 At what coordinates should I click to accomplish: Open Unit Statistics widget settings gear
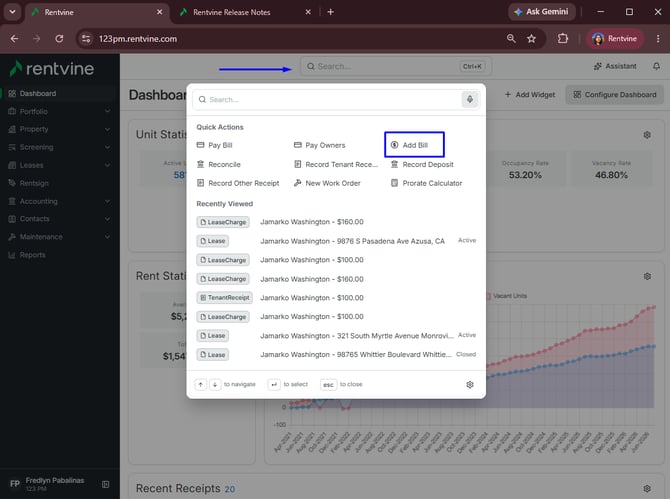click(x=647, y=135)
